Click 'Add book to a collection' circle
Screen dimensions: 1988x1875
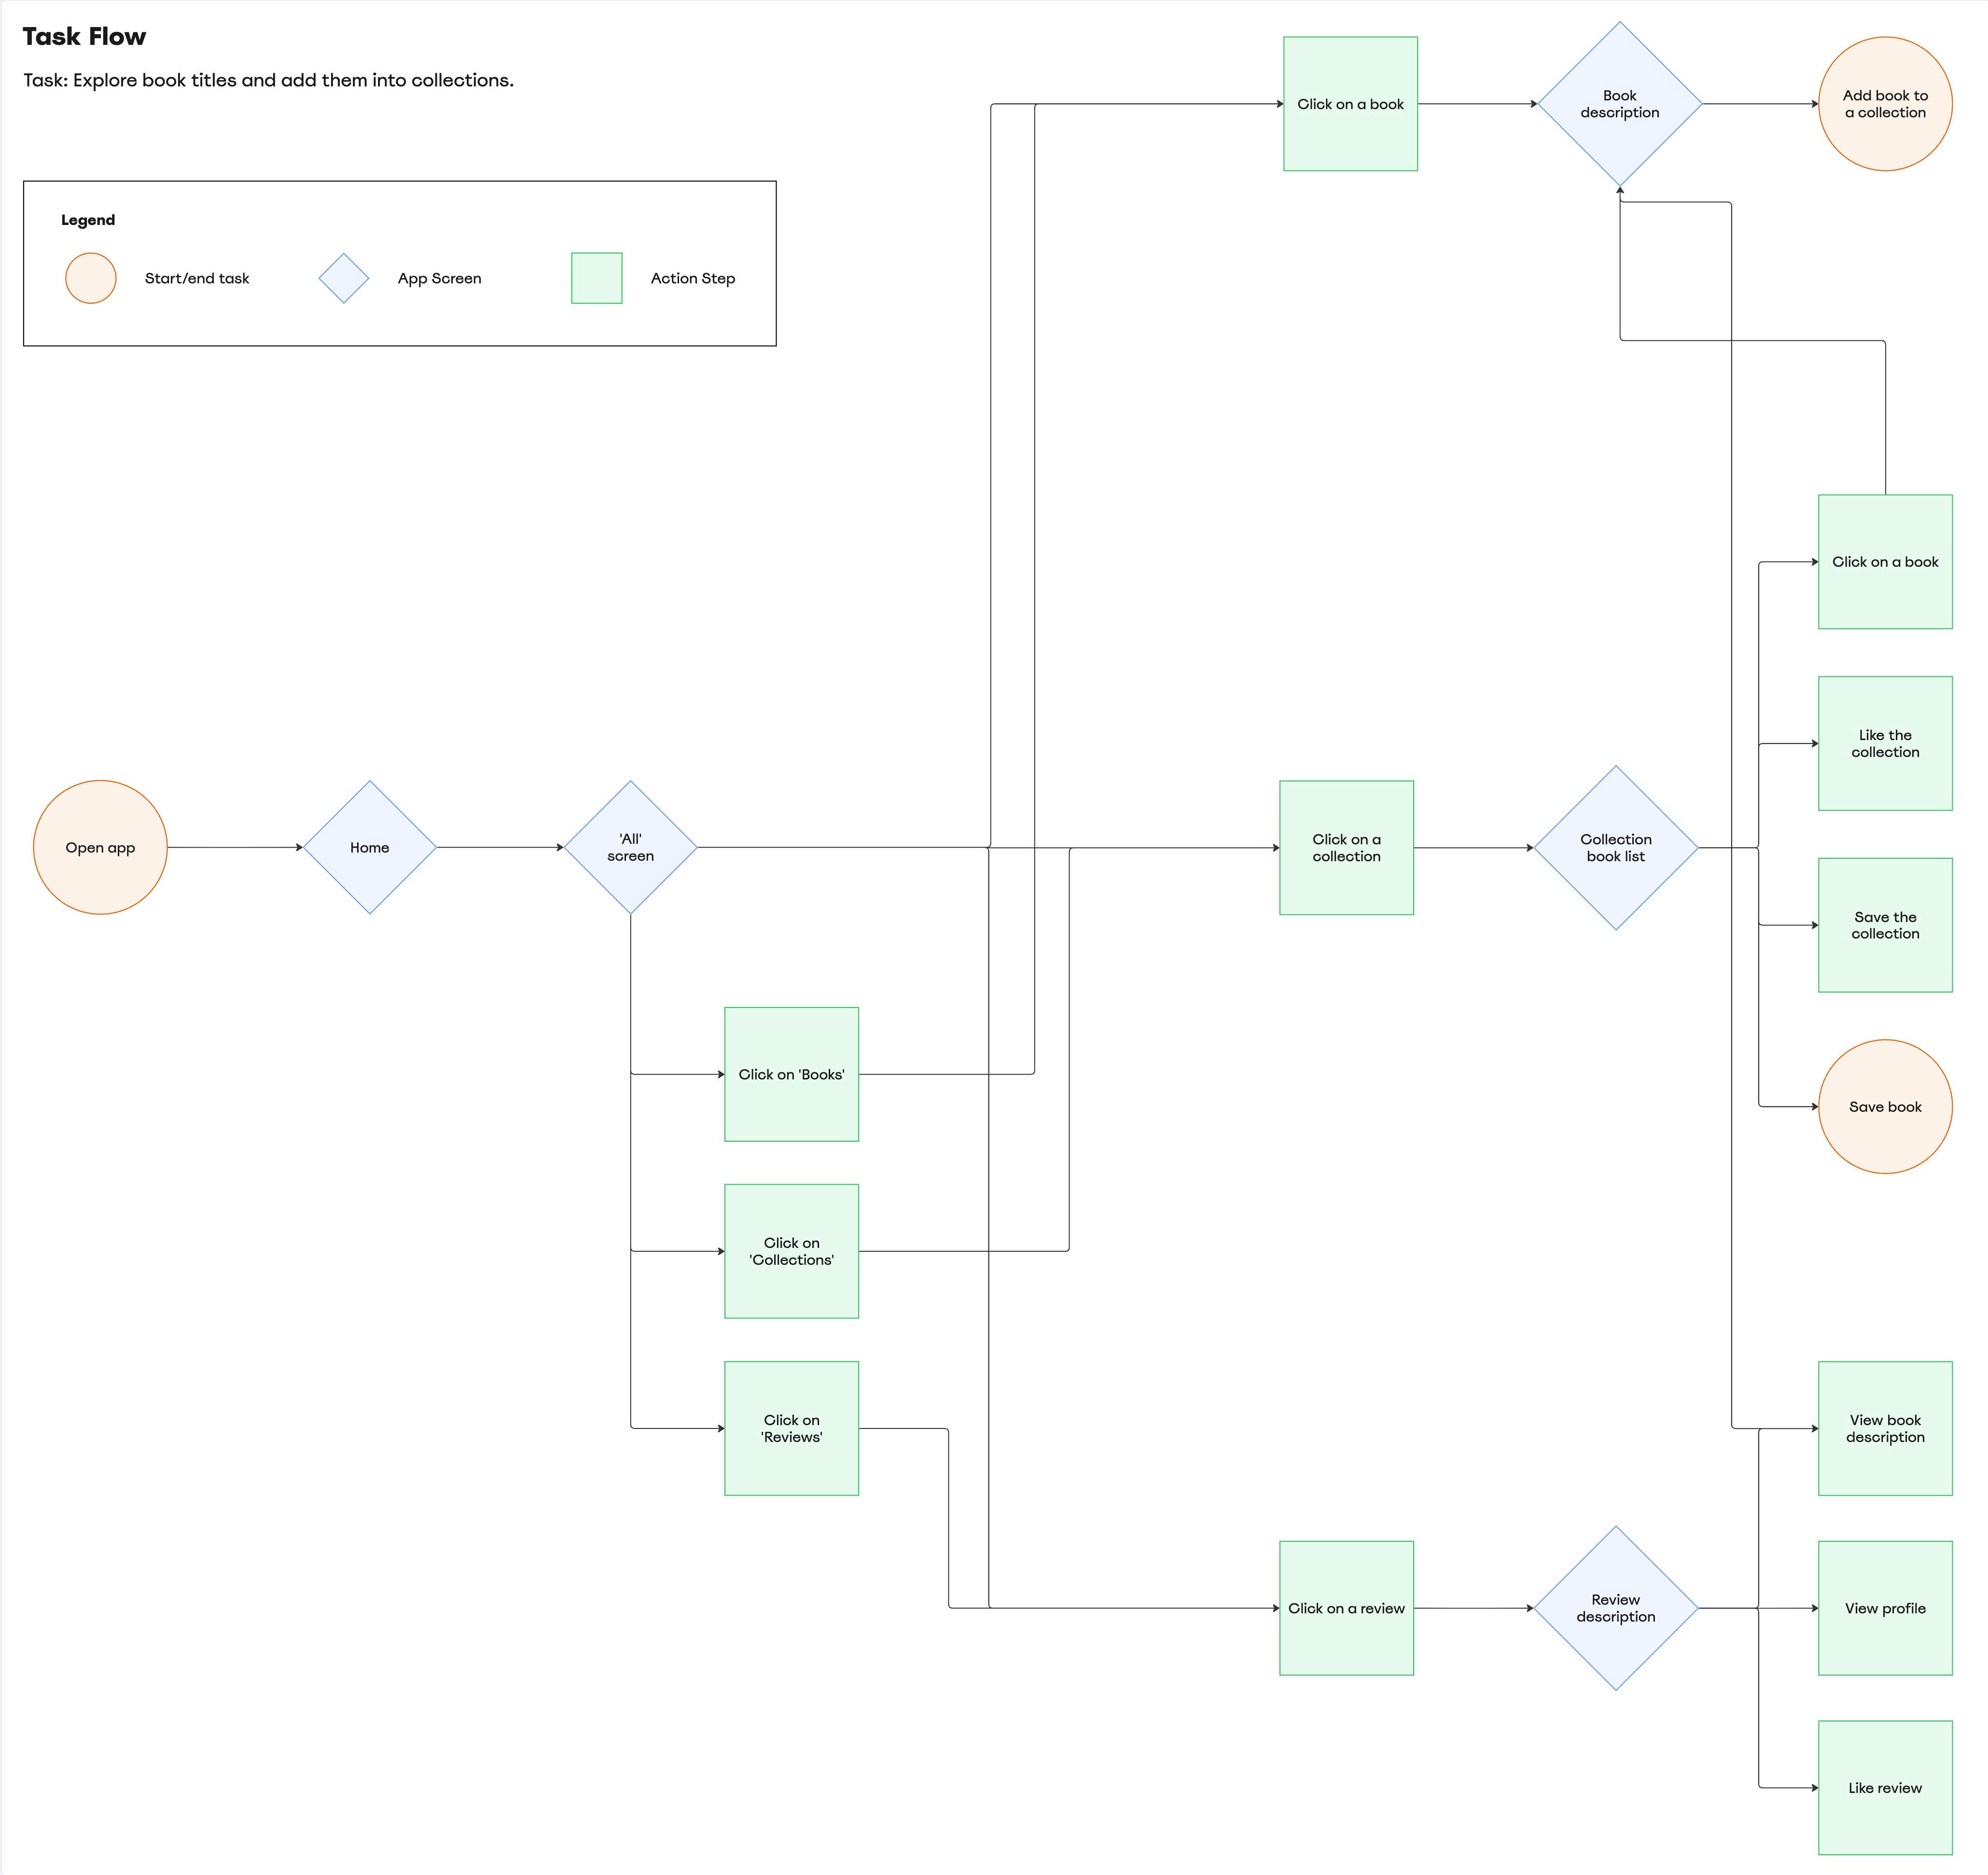tap(1885, 104)
